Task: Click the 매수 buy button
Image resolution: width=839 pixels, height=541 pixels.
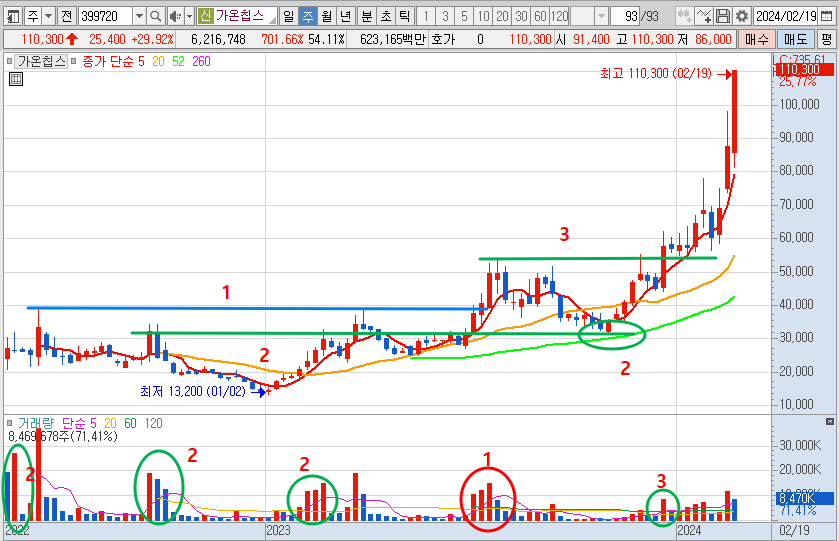Action: 756,39
